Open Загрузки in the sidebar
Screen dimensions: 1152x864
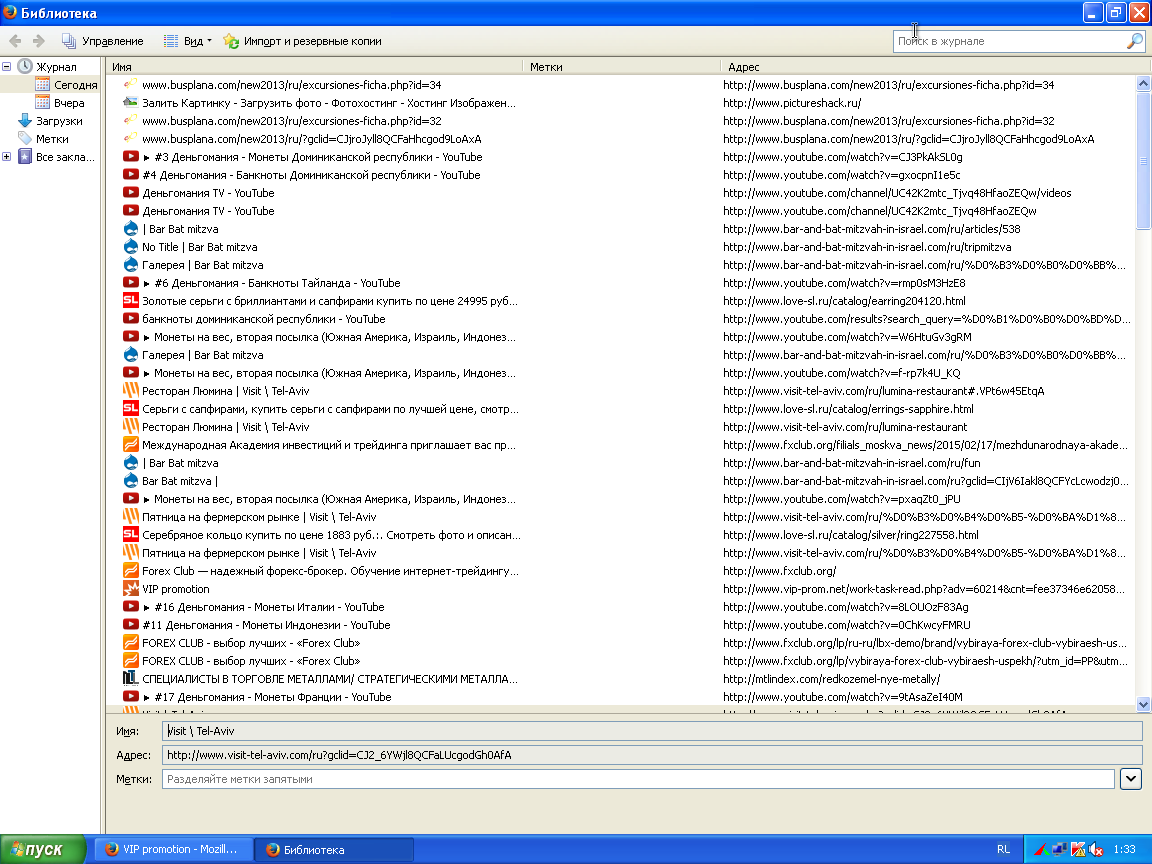click(x=59, y=121)
